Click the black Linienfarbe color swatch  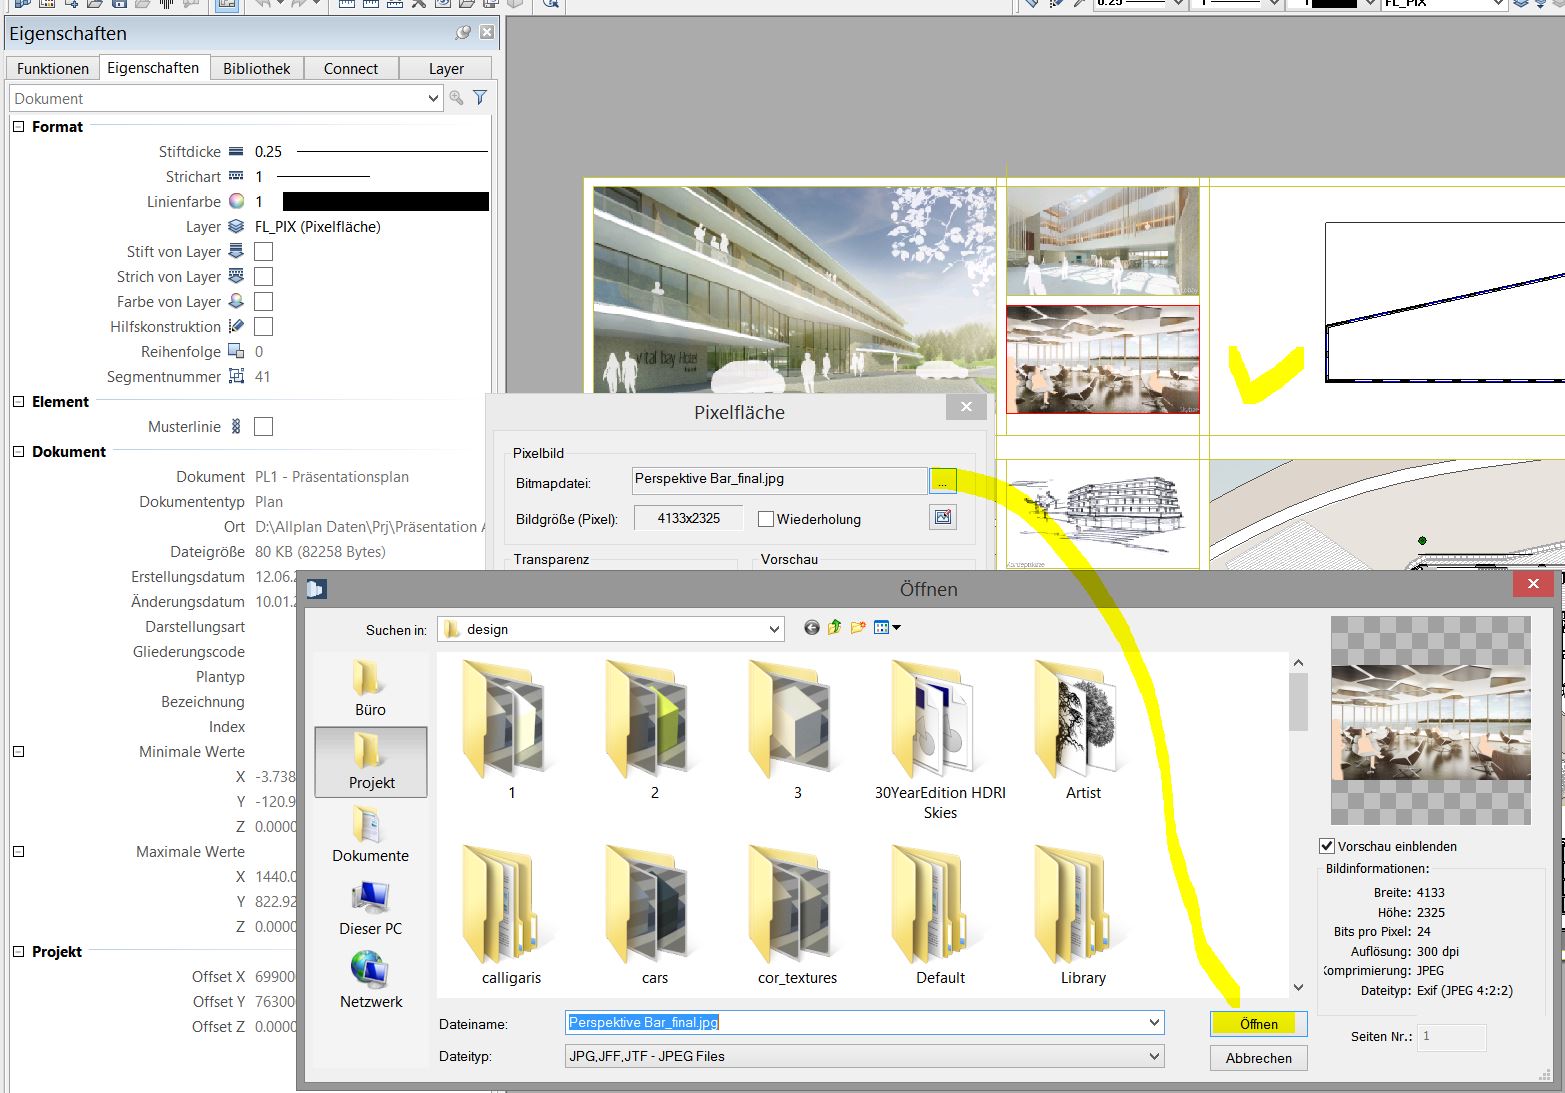[x=385, y=202]
